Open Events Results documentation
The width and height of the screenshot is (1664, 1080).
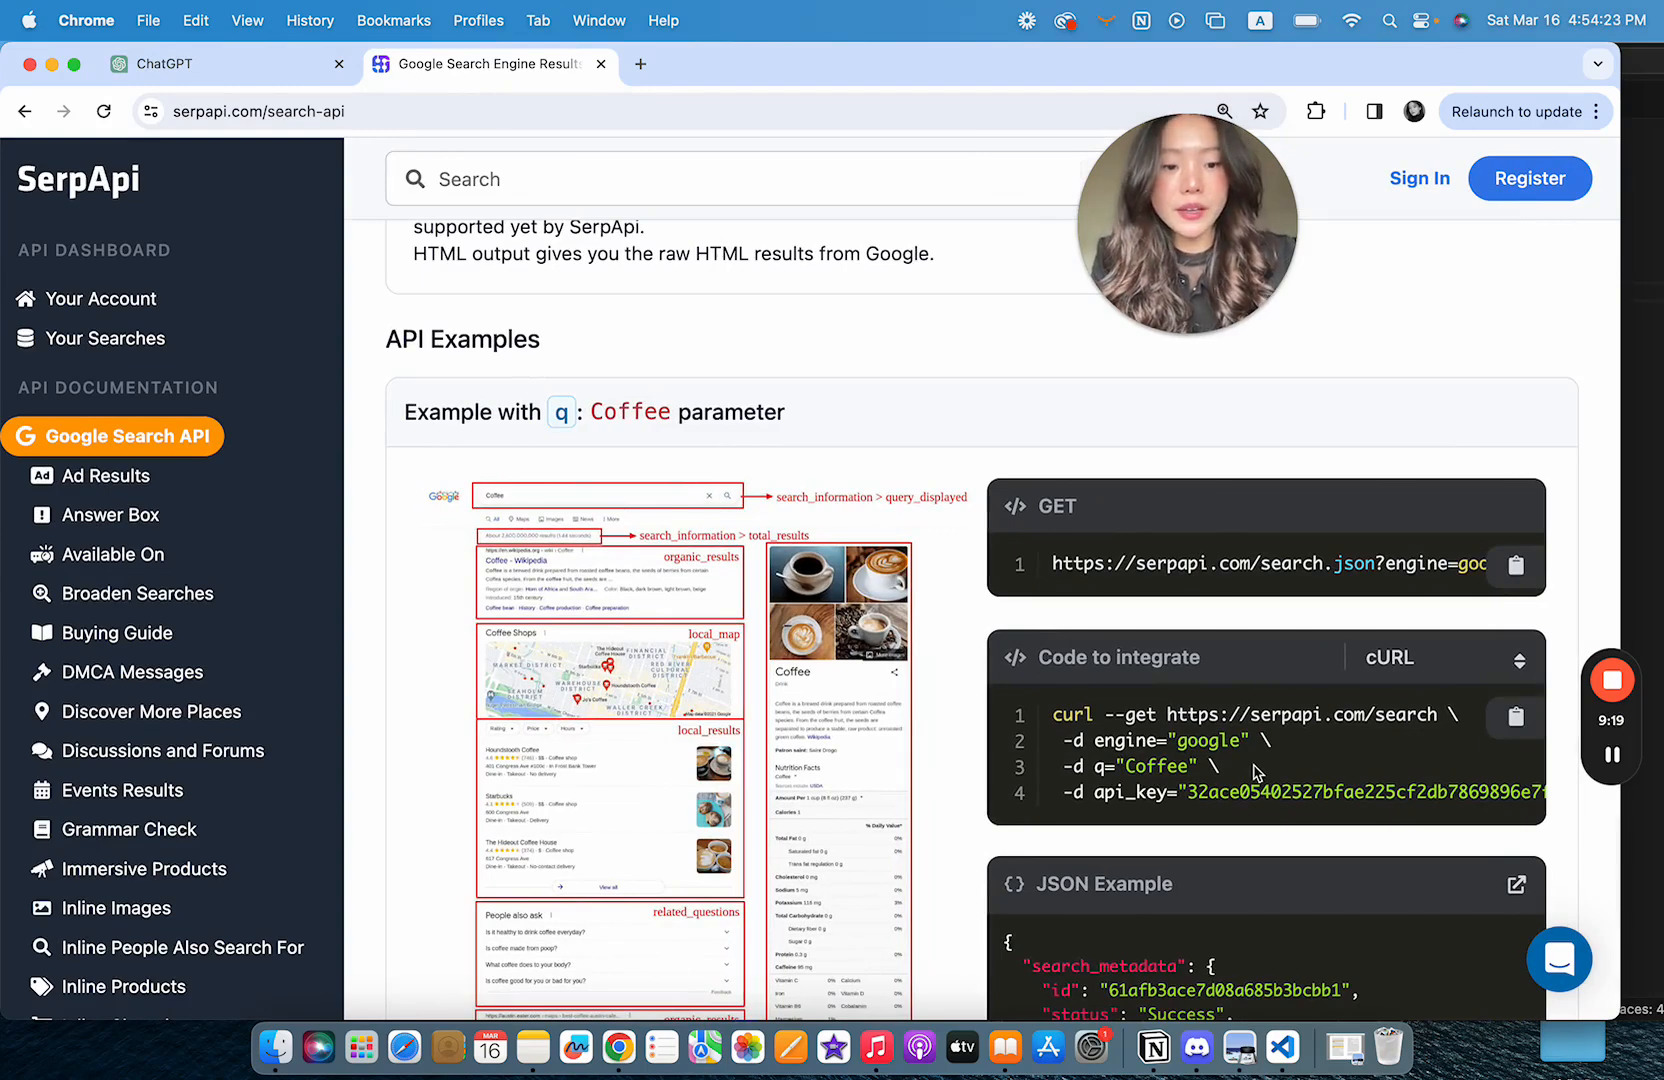pyautogui.click(x=108, y=790)
